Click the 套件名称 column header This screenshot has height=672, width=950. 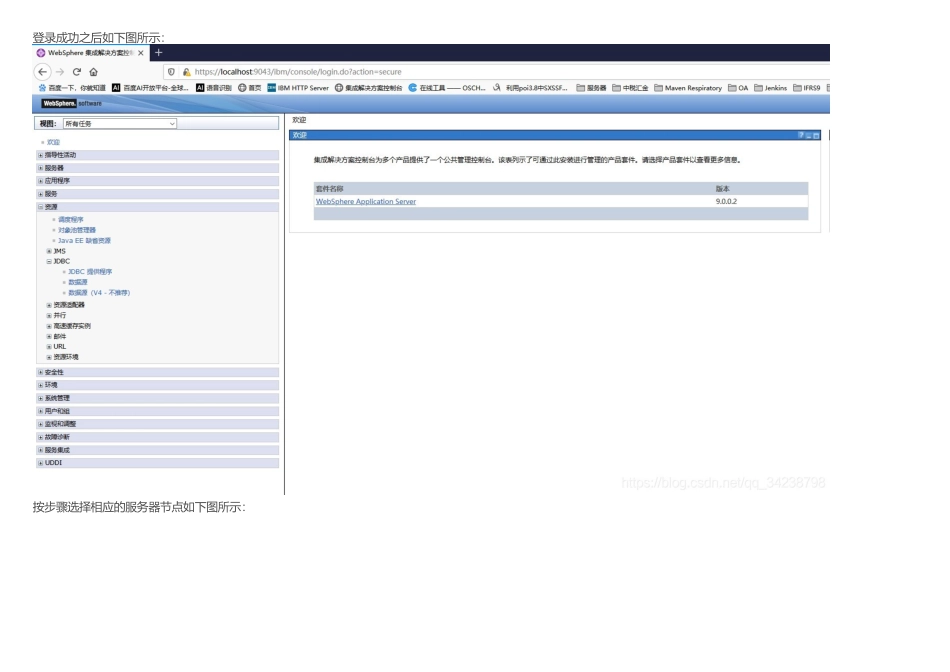tap(330, 188)
